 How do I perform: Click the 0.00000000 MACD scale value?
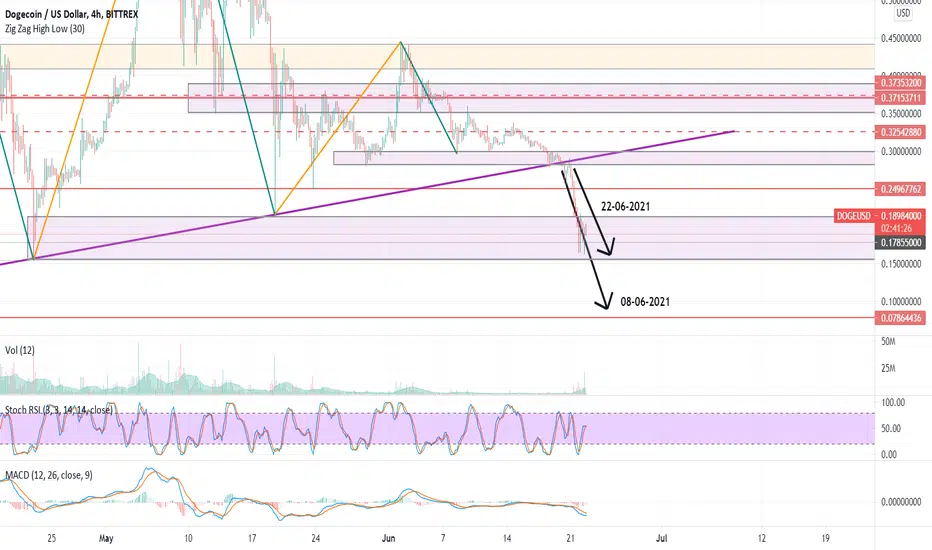[x=901, y=502]
